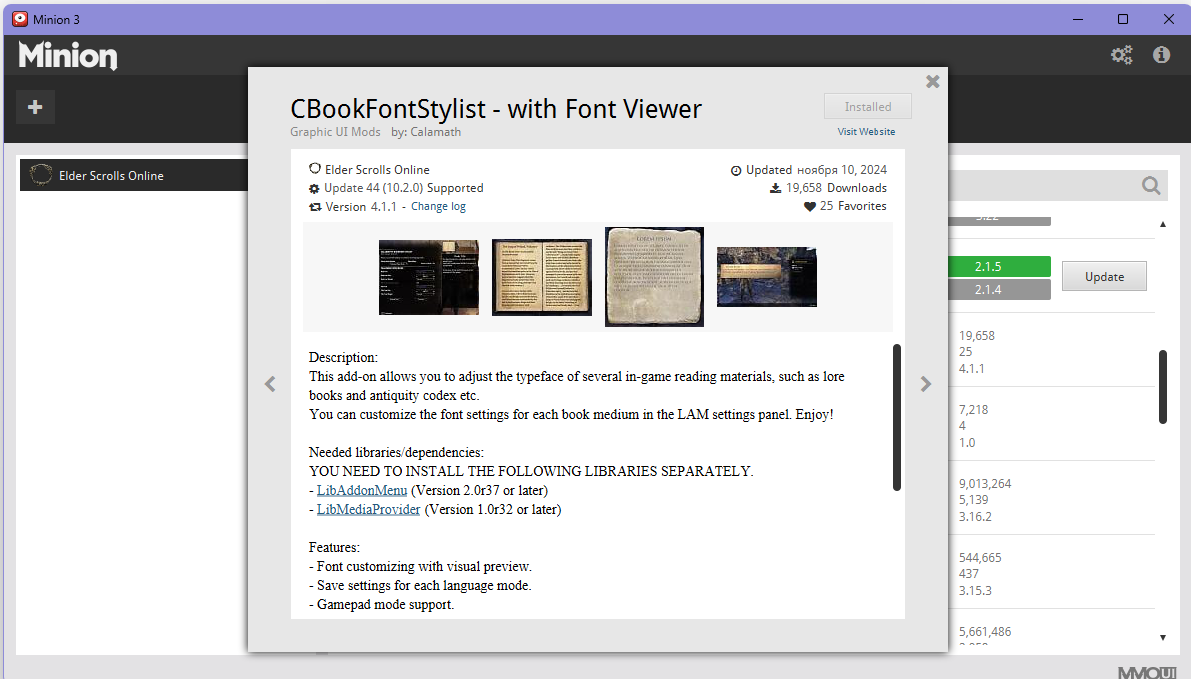
Task: Click the CBookFontStylist dialog title
Action: tap(496, 109)
